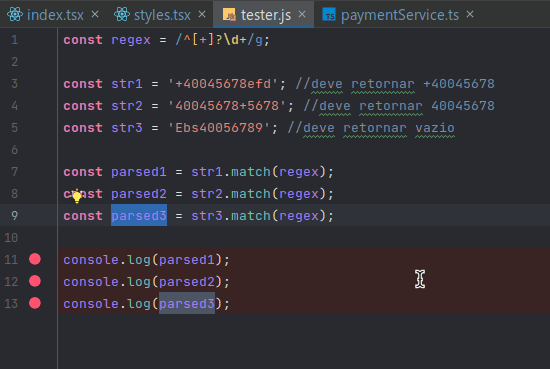Click the JS file icon on tester.js tab
The height and width of the screenshot is (369, 550).
pyautogui.click(x=229, y=15)
